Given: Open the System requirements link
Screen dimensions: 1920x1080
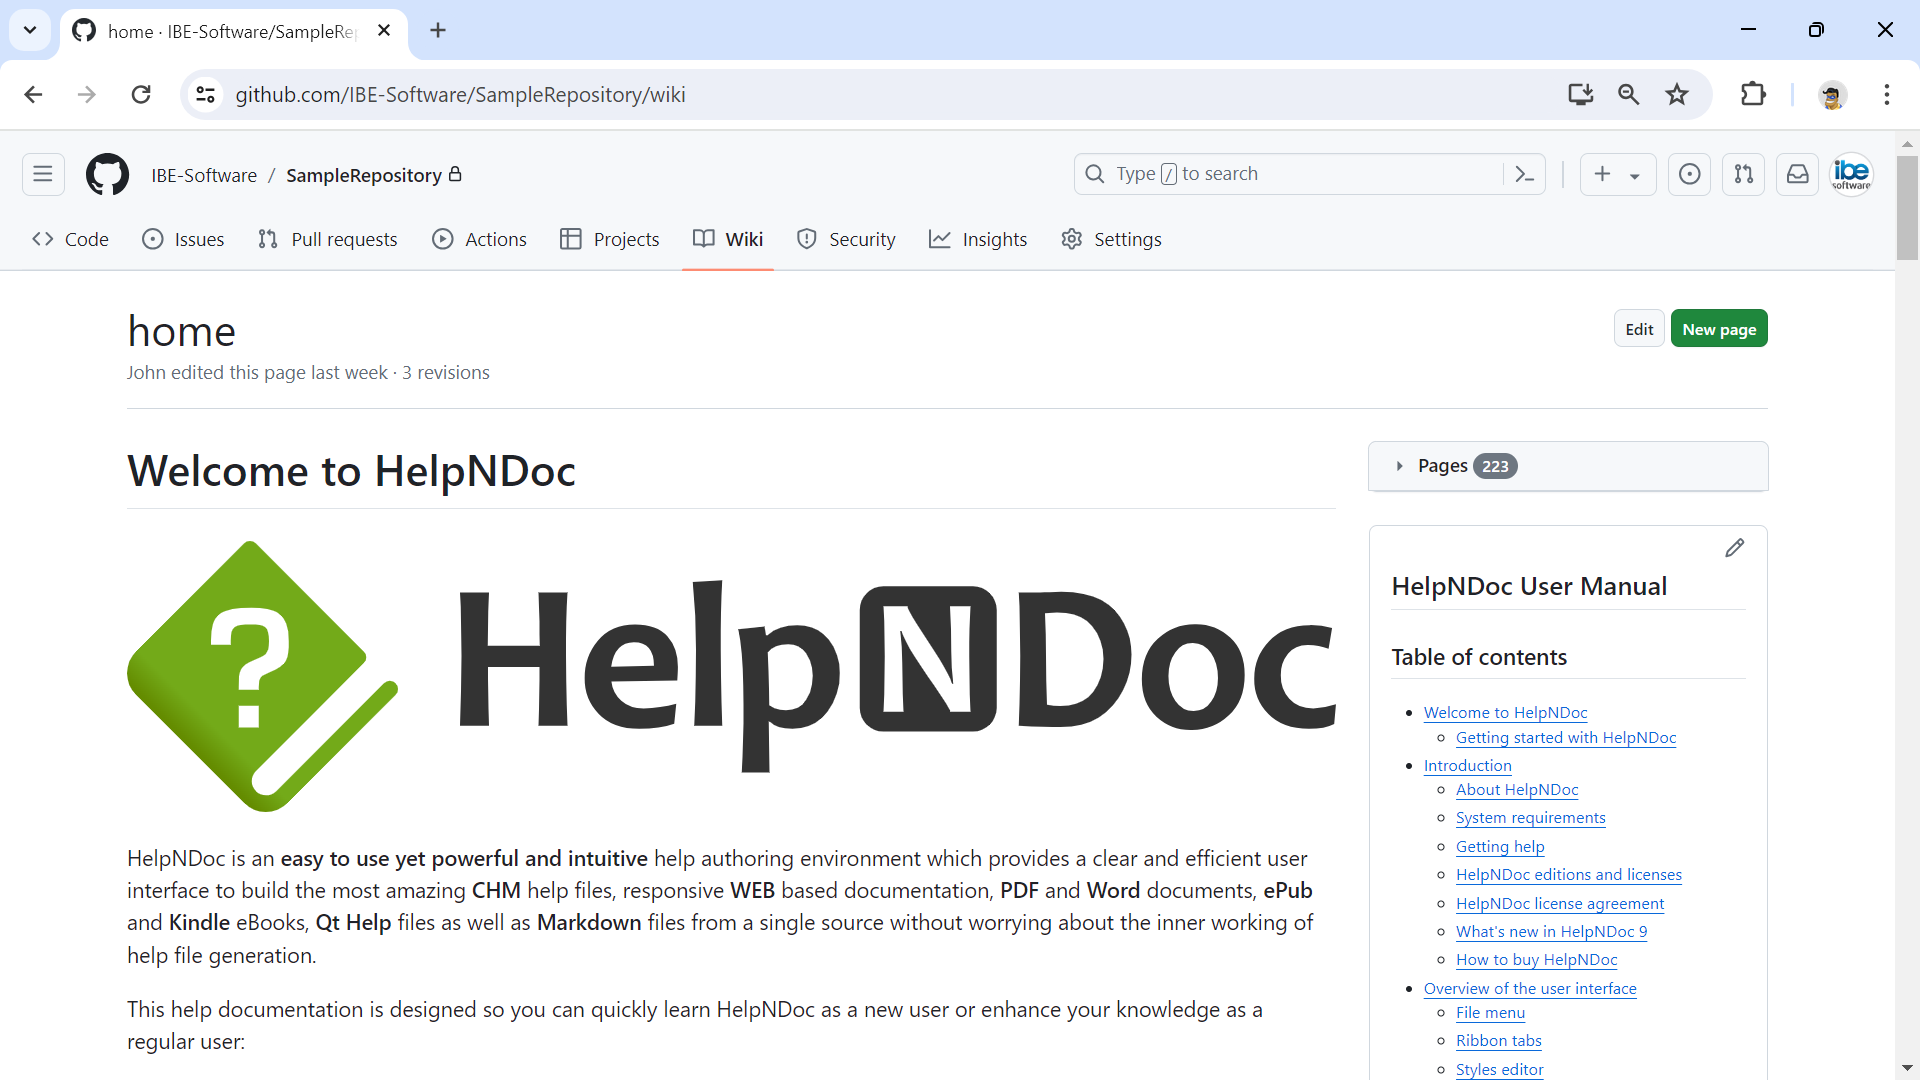Looking at the screenshot, I should [1530, 817].
